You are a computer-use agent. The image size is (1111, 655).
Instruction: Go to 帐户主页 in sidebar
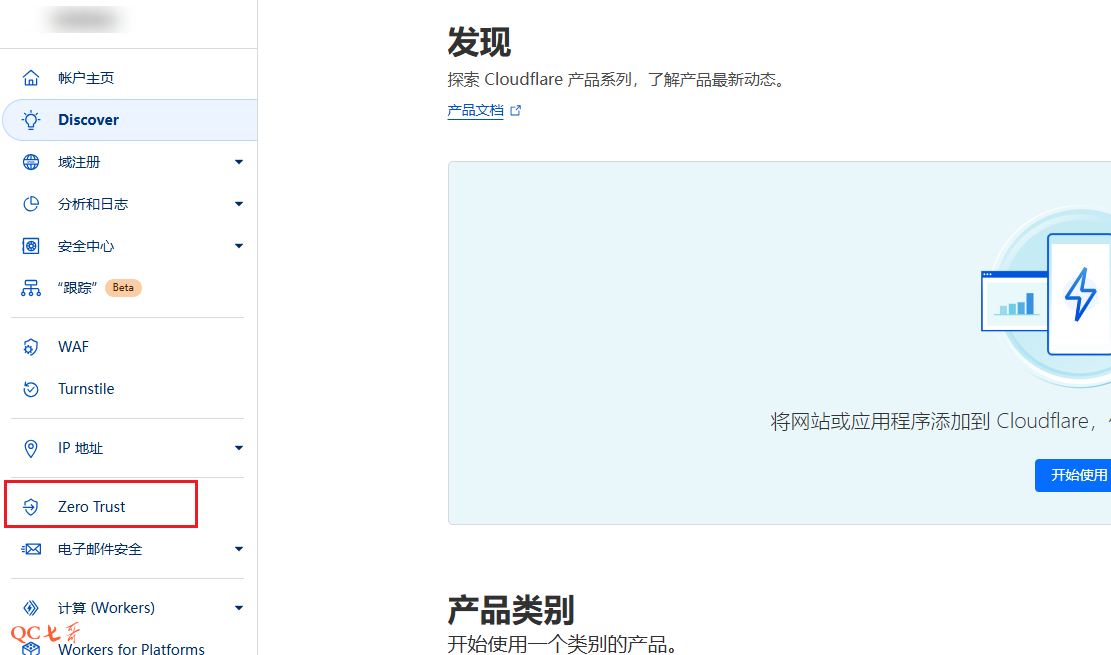(x=86, y=78)
